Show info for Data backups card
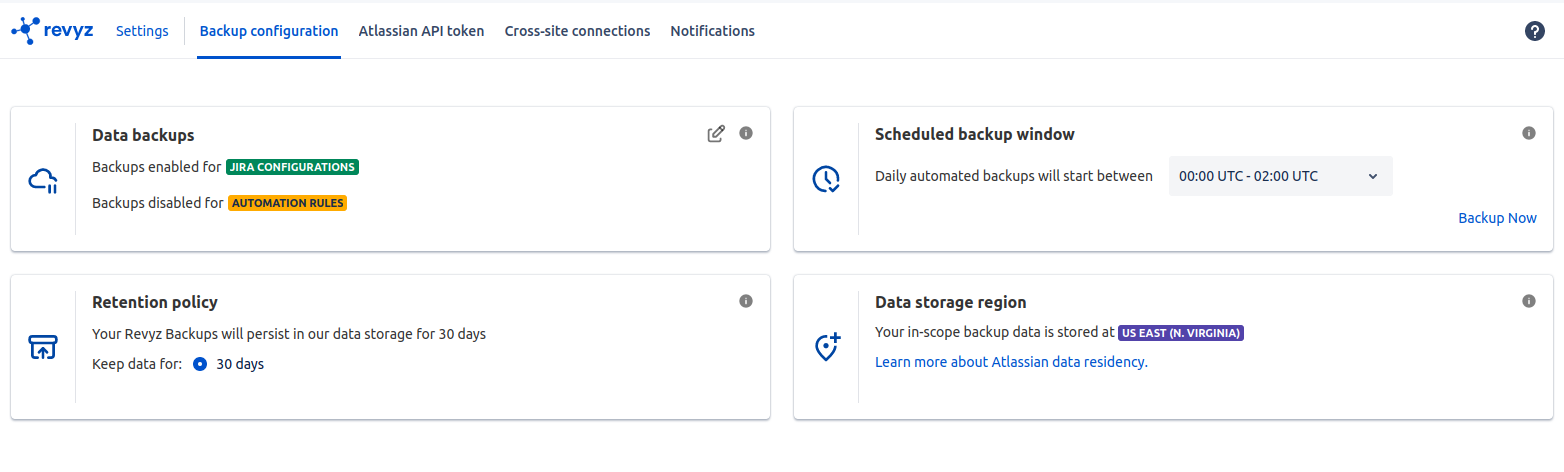Viewport: 1564px width, 472px height. point(745,133)
